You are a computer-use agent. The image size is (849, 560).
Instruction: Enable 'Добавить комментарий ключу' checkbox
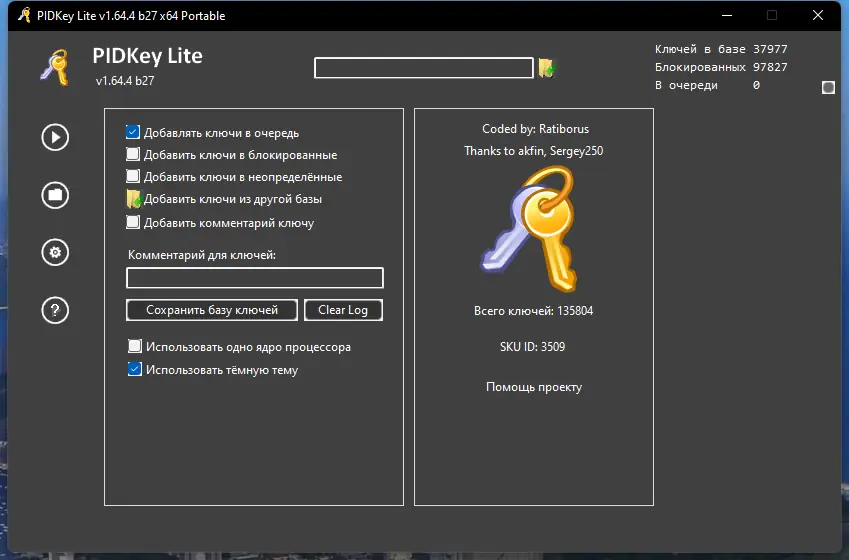[x=133, y=222]
